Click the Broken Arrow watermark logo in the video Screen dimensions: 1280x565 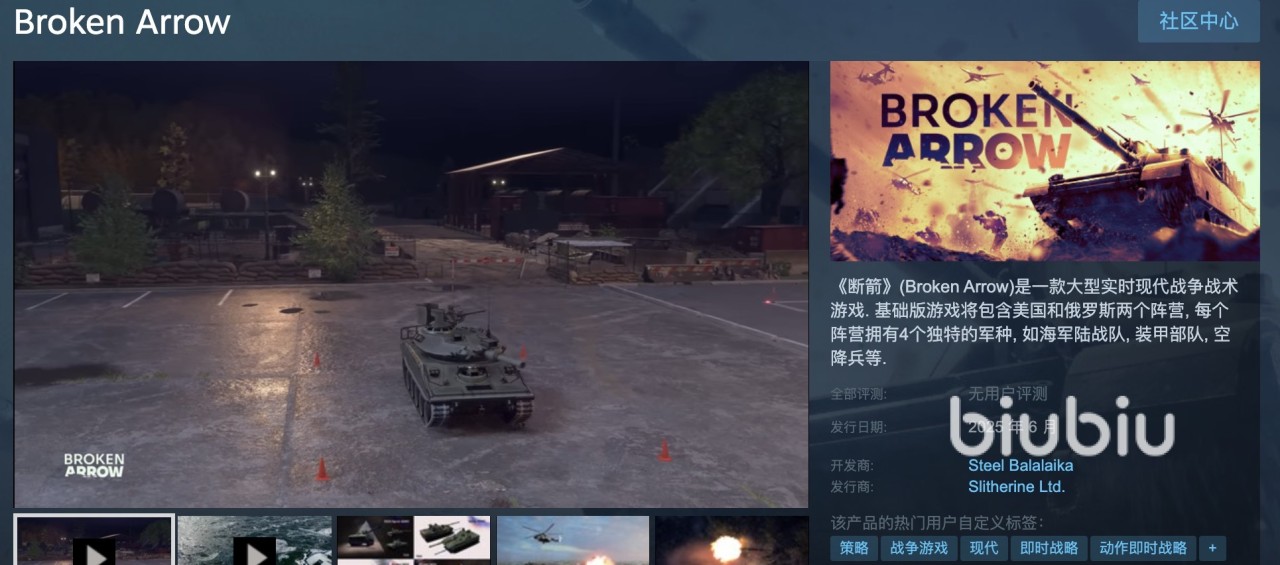94,465
